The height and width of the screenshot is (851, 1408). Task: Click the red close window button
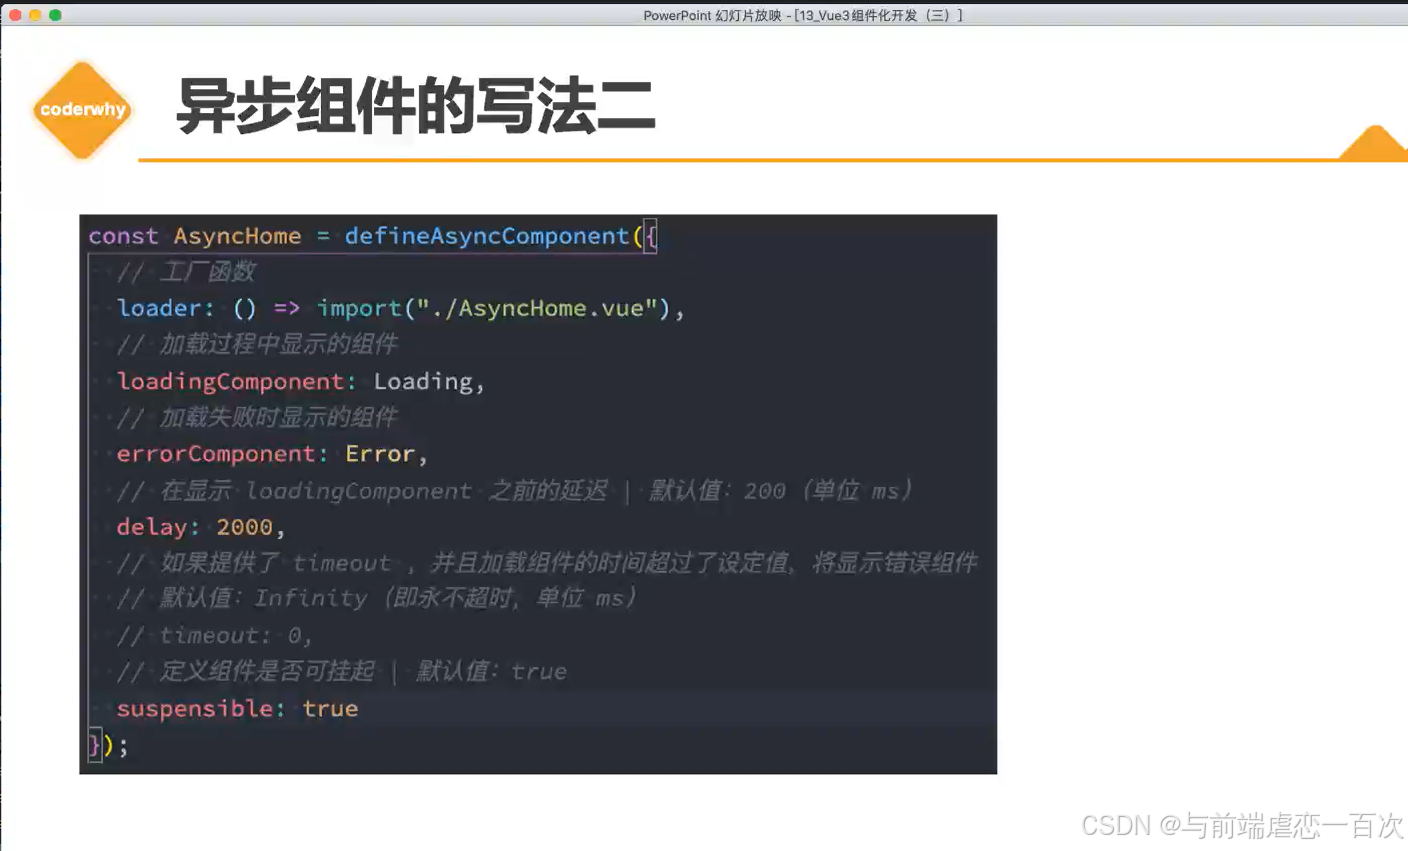(15, 15)
